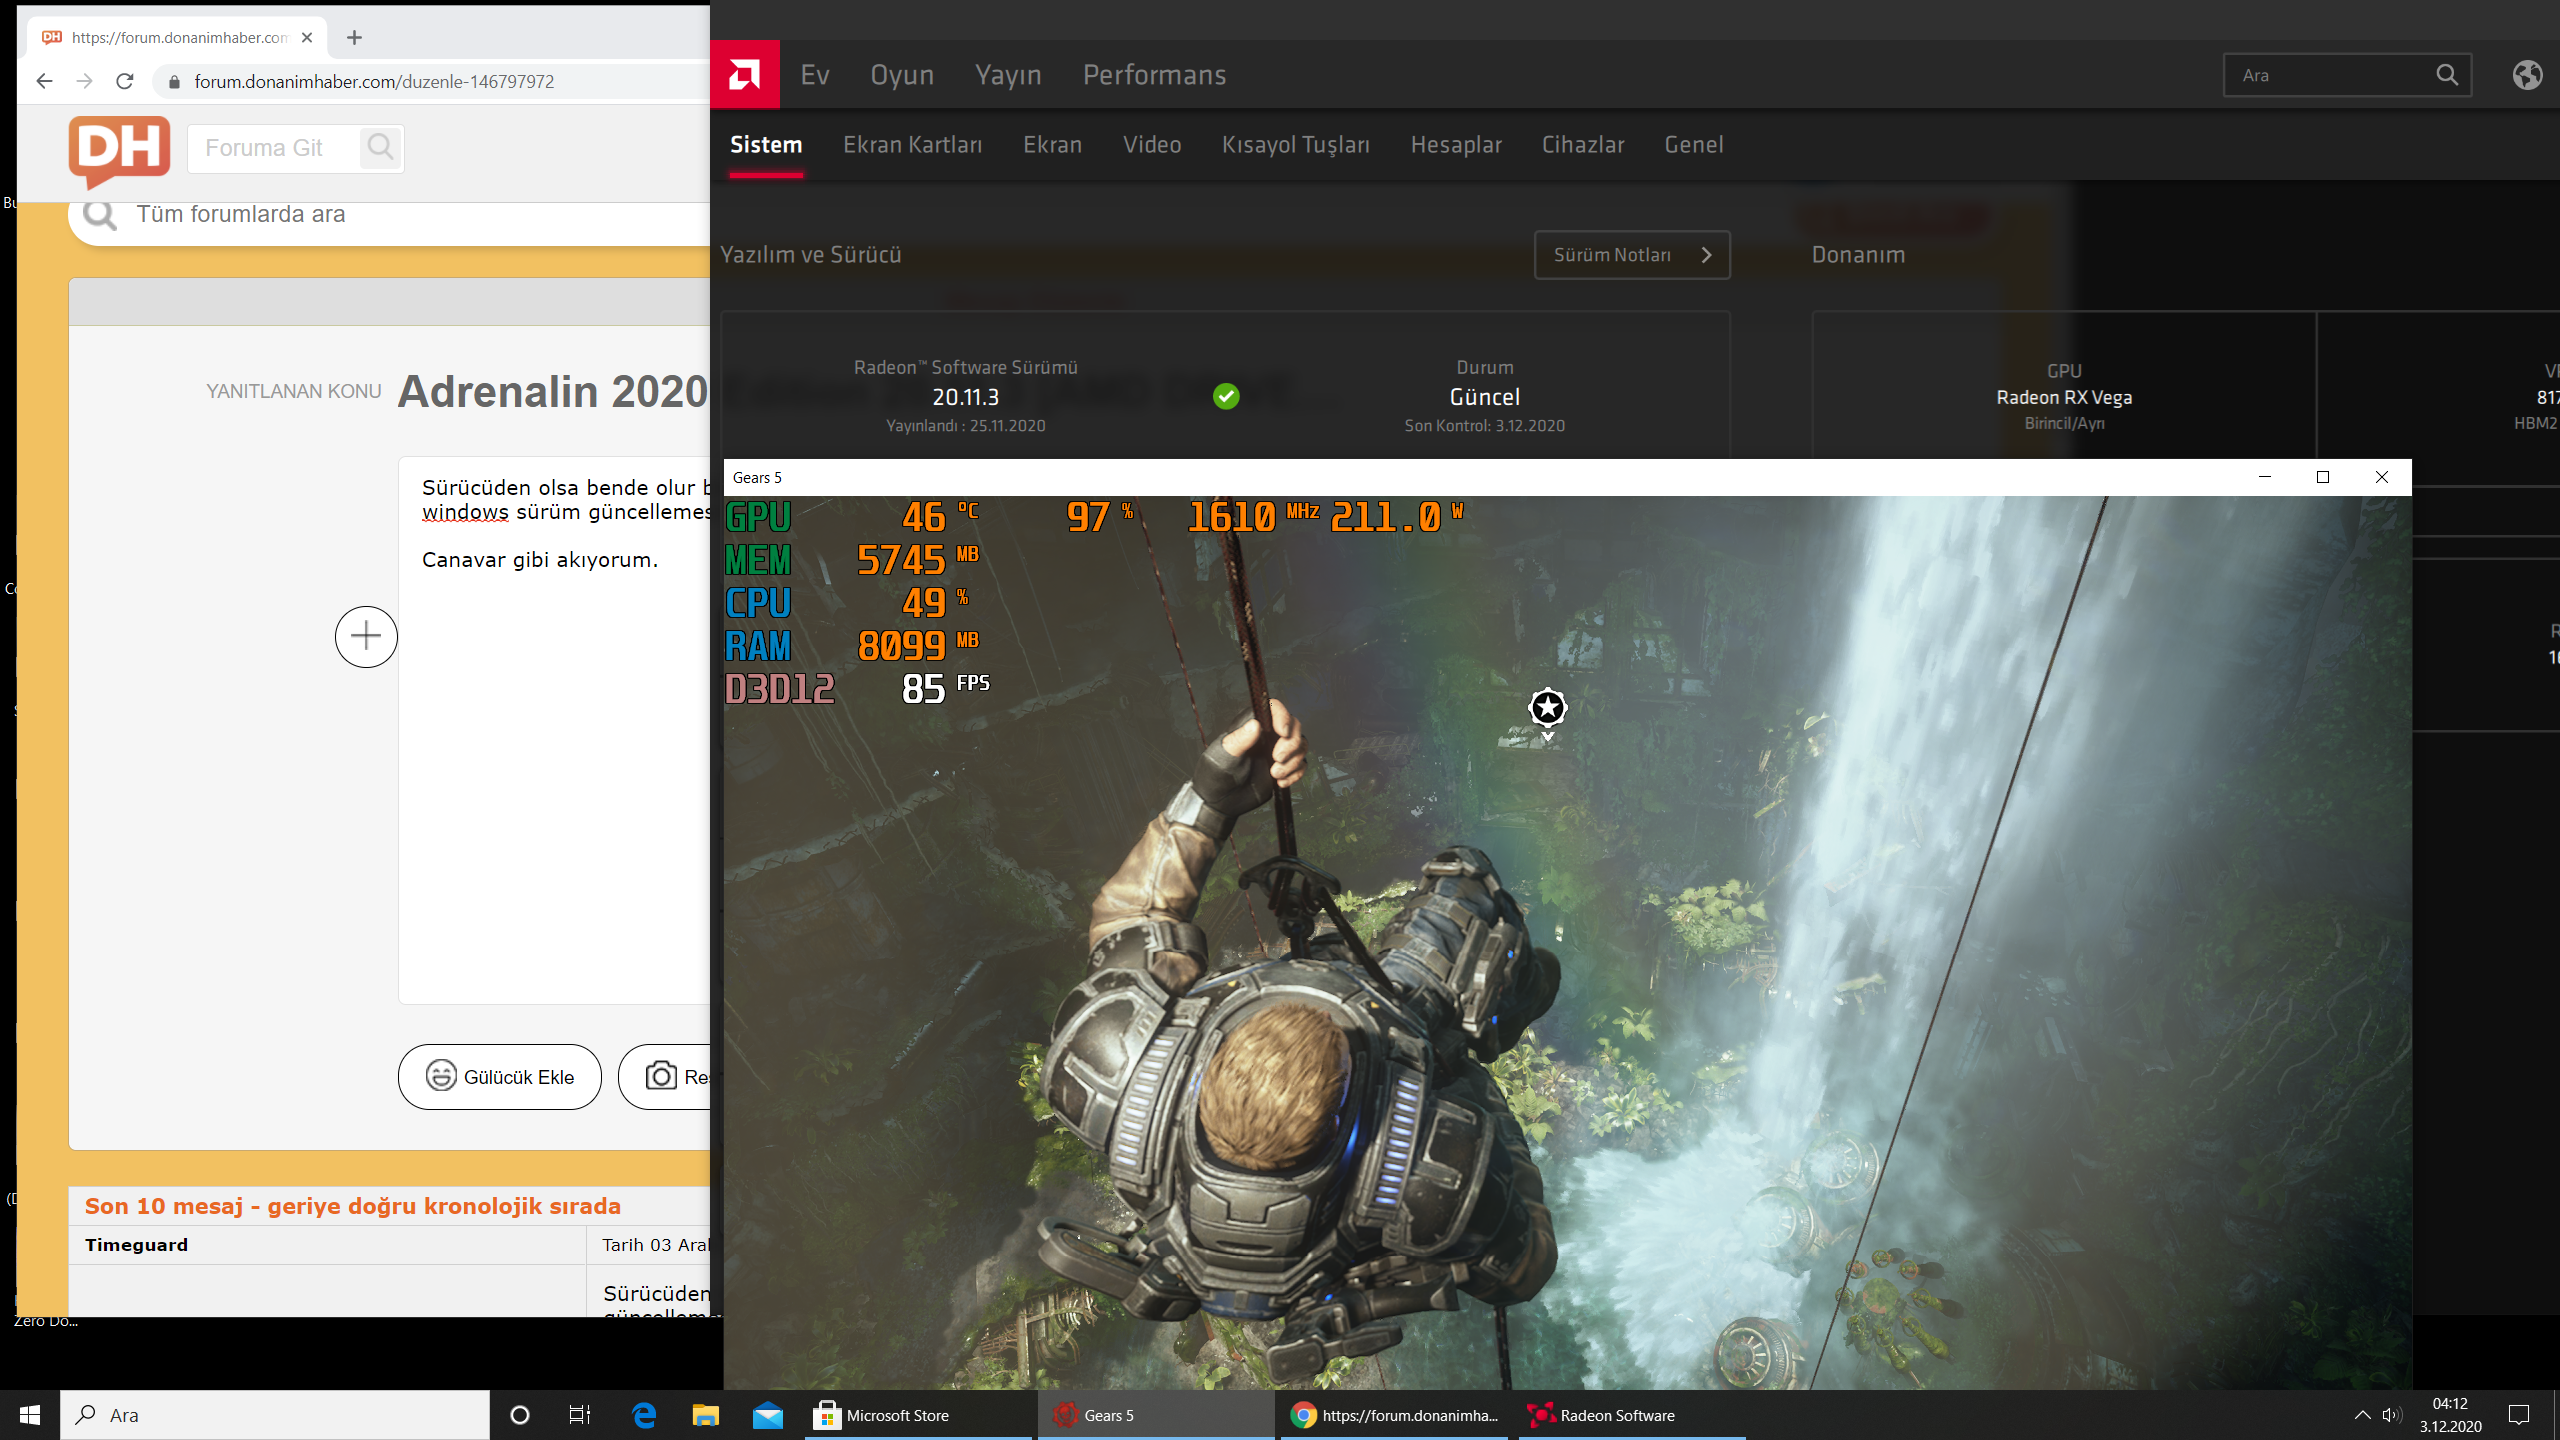
Task: Open the Ev tab in Radeon Software
Action: point(815,75)
